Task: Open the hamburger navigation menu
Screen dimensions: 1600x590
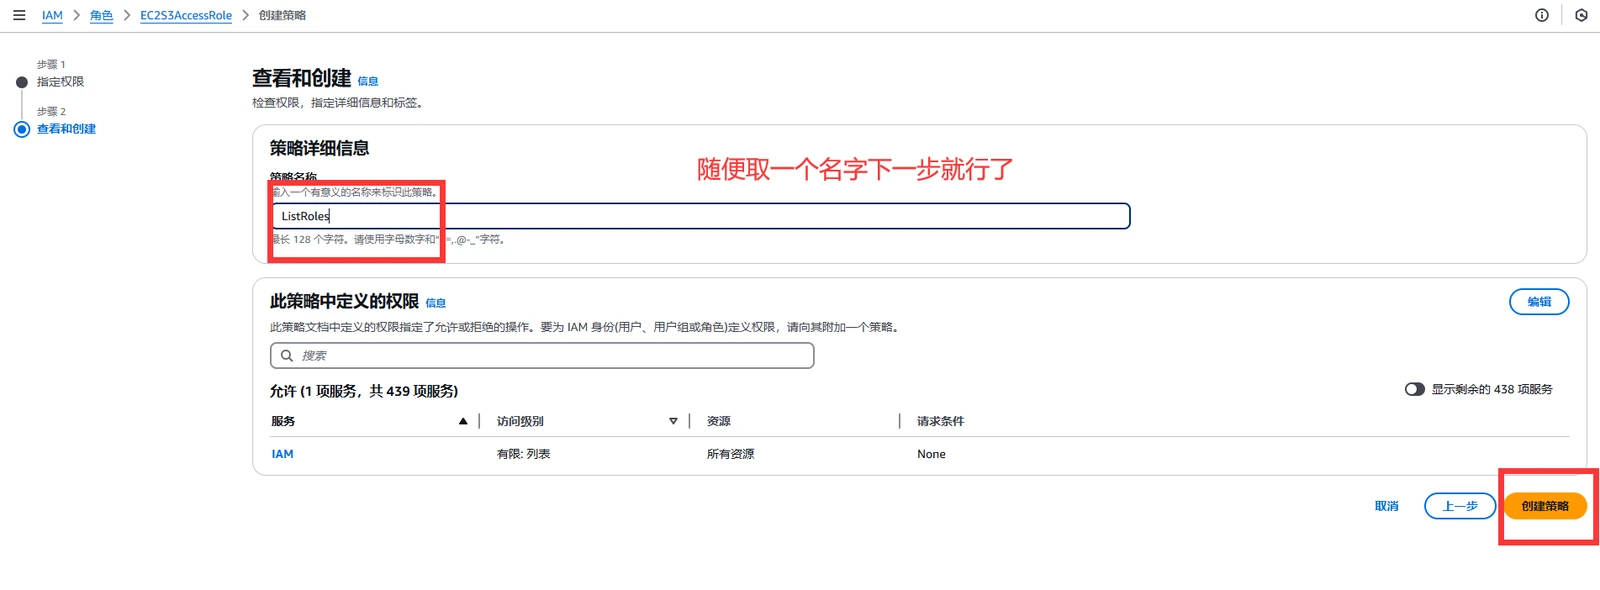Action: 19,15
